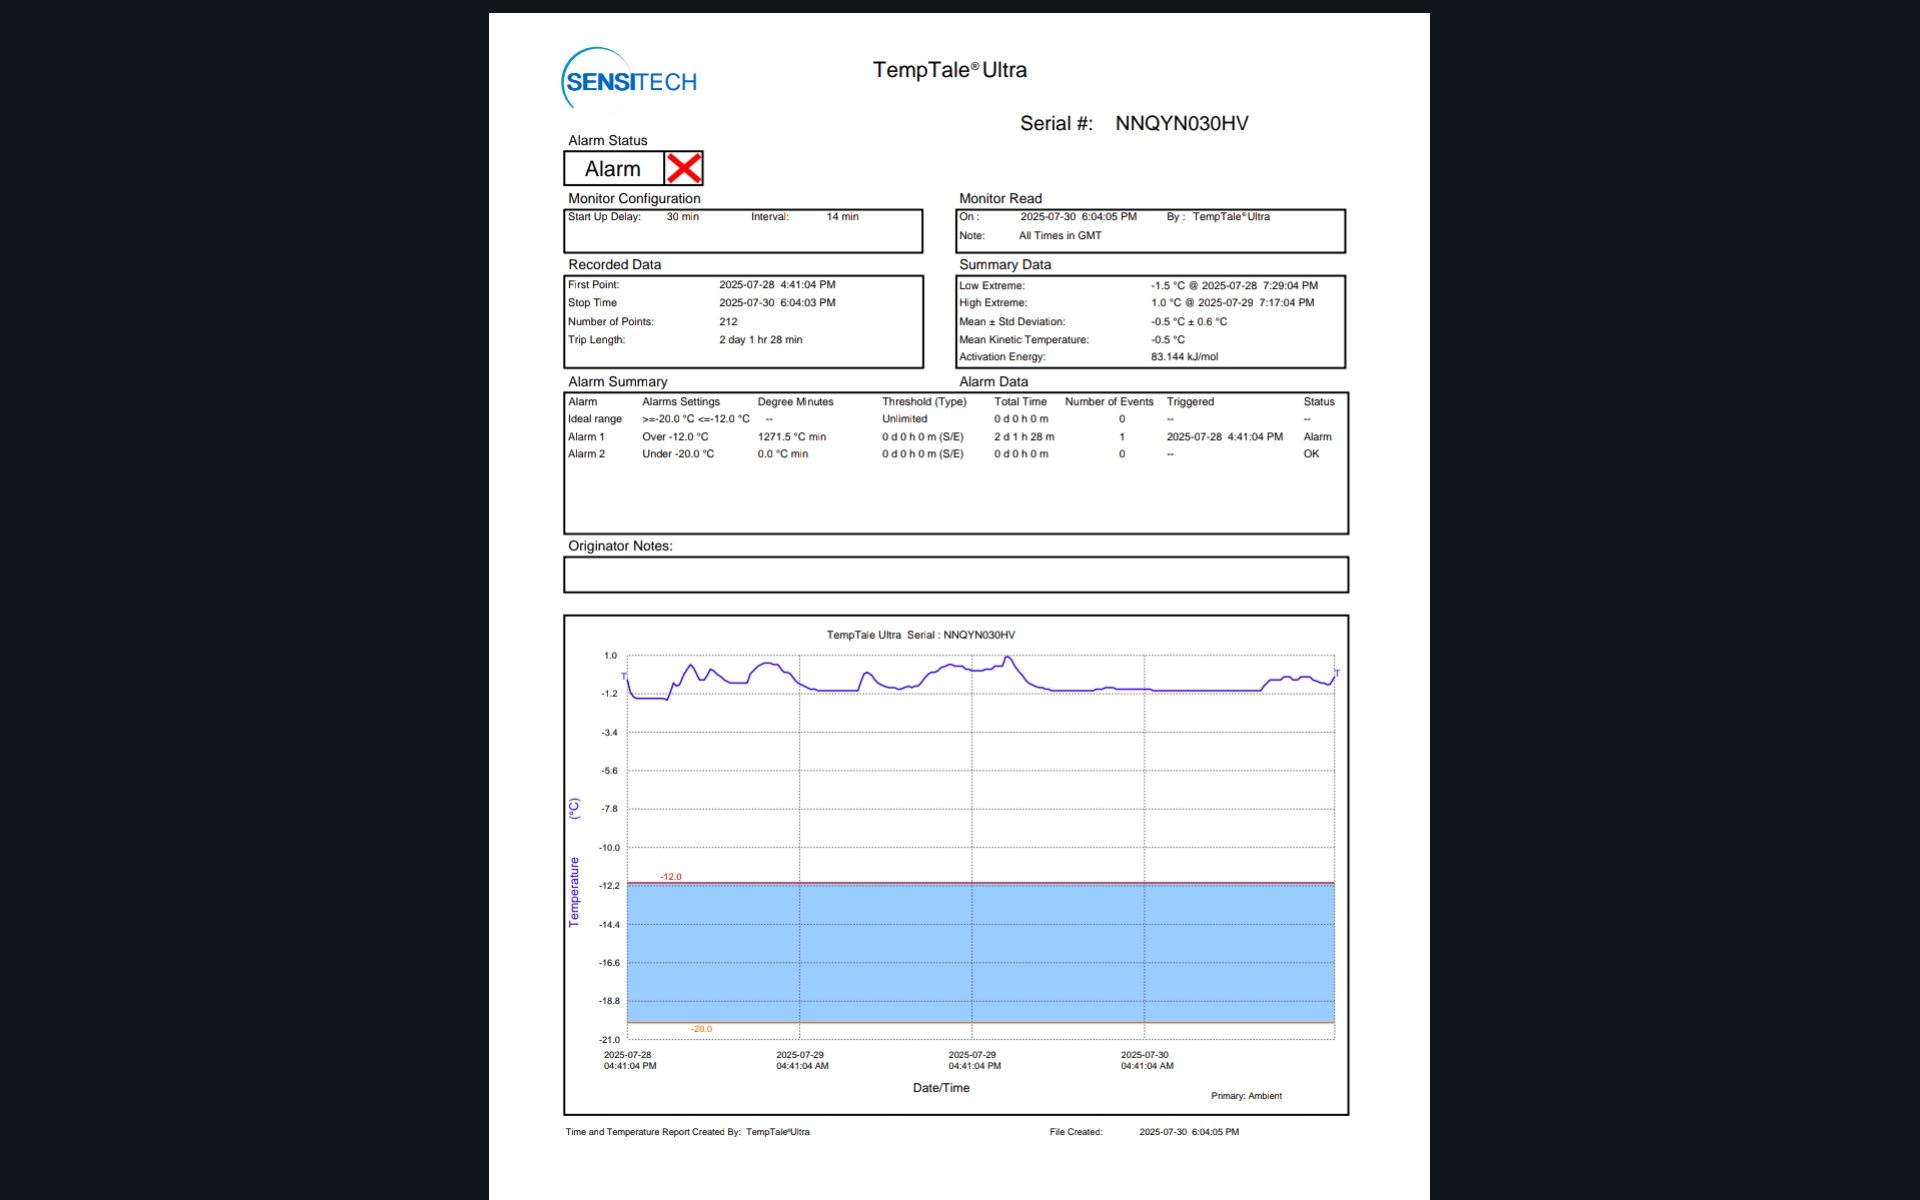Click the -12.0 red threshold label on the chart
The image size is (1920, 1200).
[x=671, y=877]
